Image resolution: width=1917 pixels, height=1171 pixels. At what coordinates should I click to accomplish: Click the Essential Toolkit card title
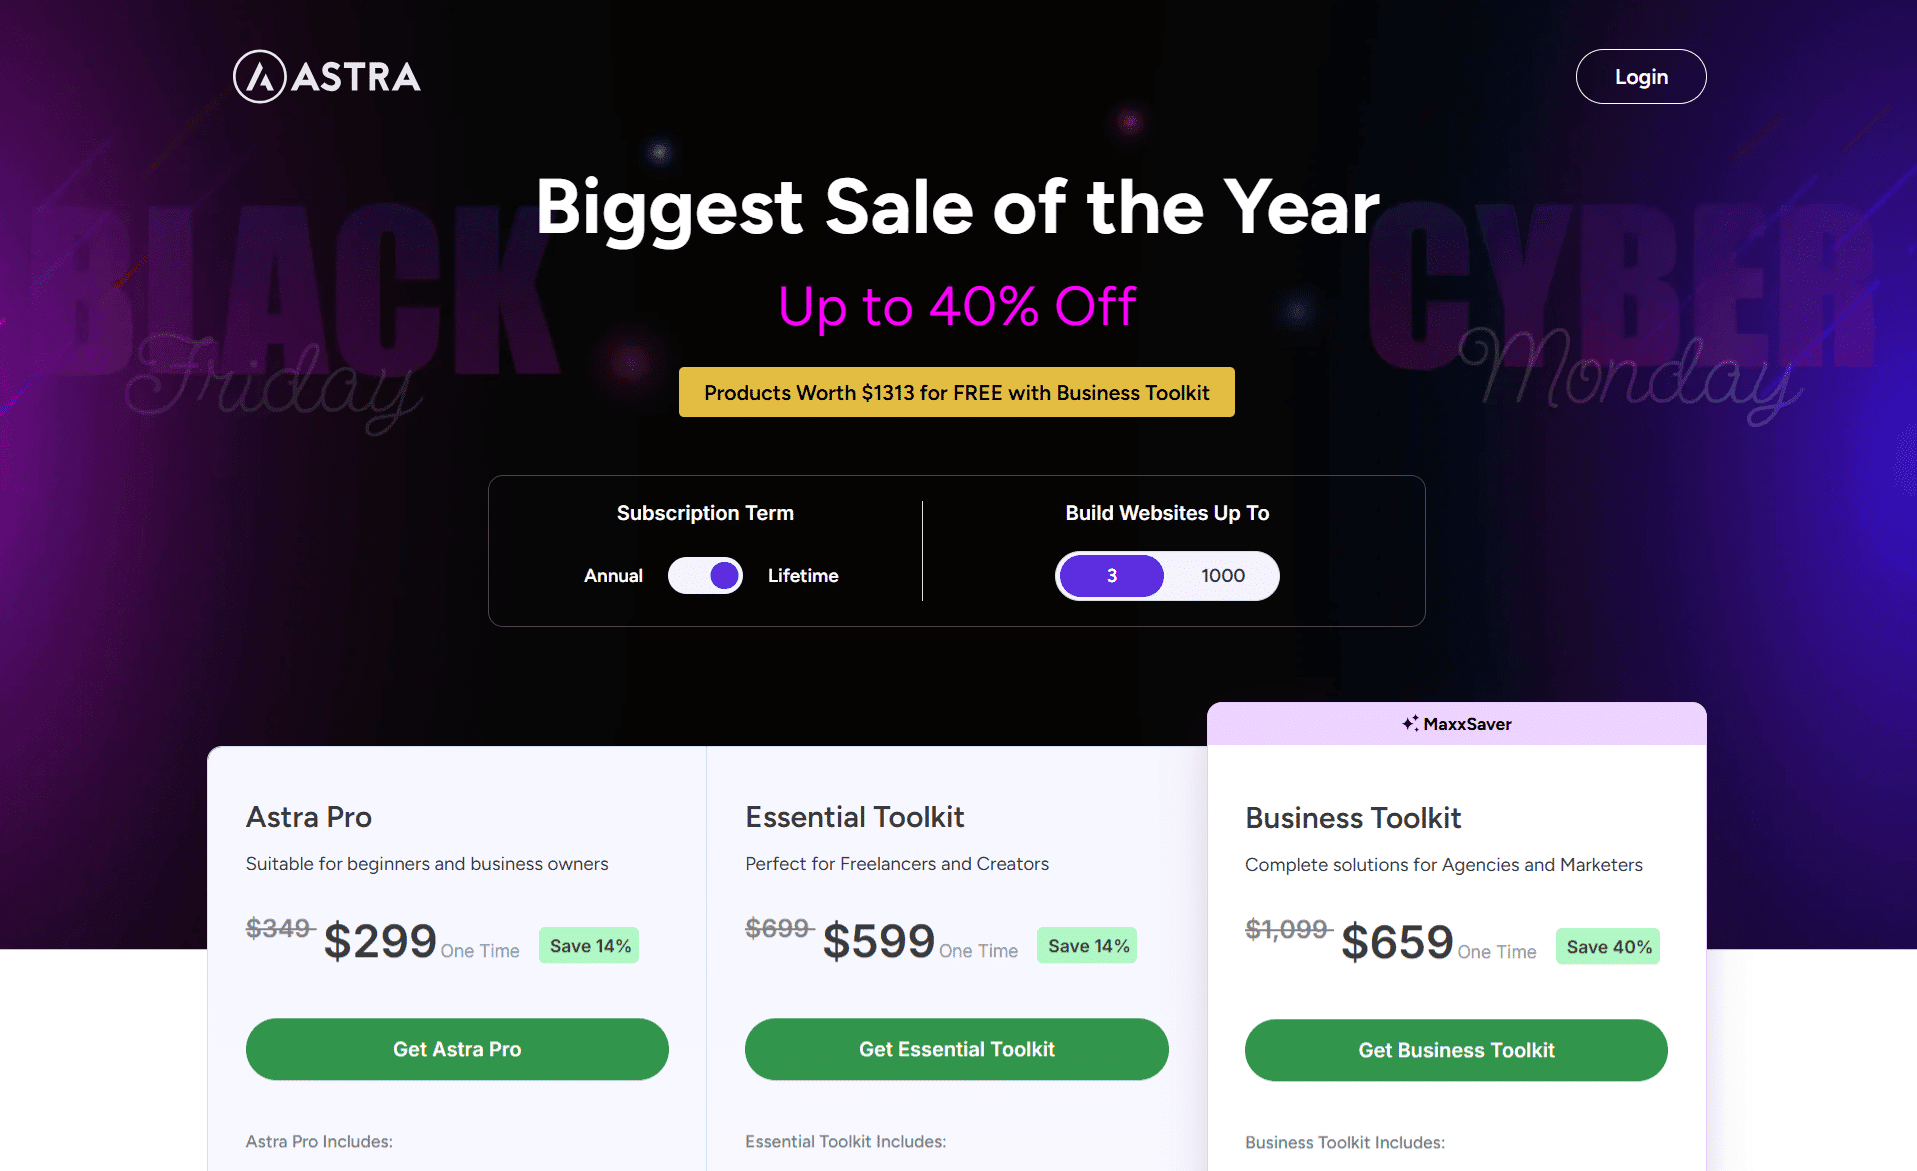click(x=854, y=817)
